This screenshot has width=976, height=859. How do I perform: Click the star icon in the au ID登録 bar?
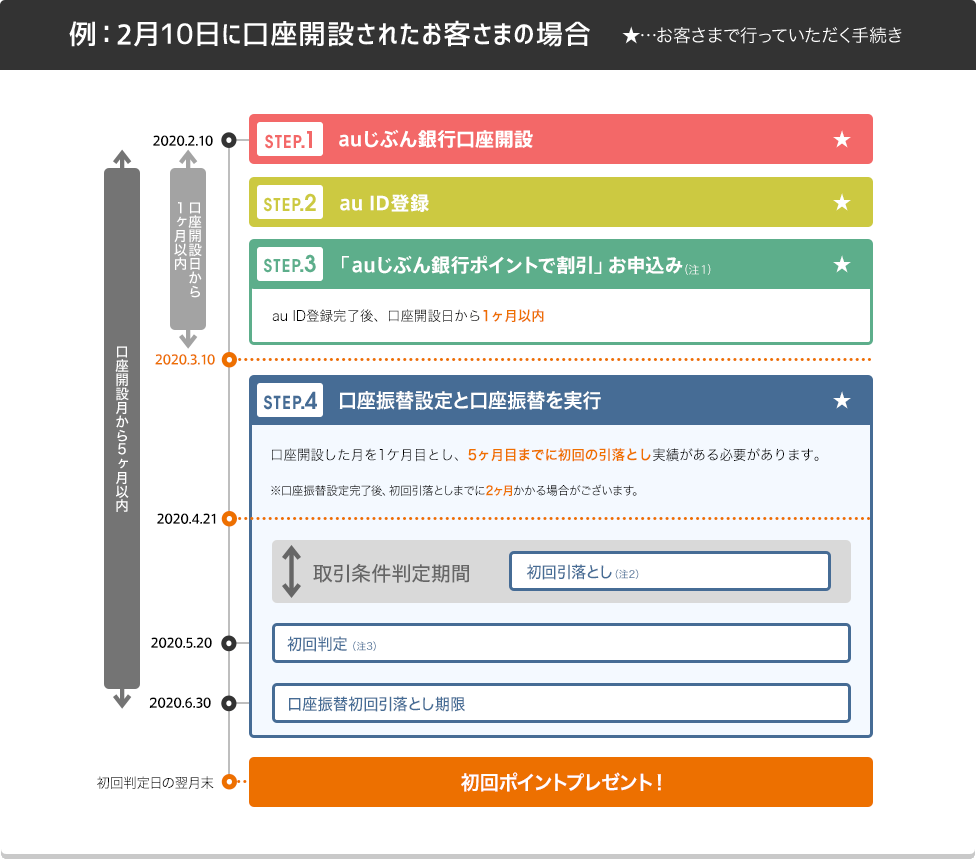coord(842,203)
